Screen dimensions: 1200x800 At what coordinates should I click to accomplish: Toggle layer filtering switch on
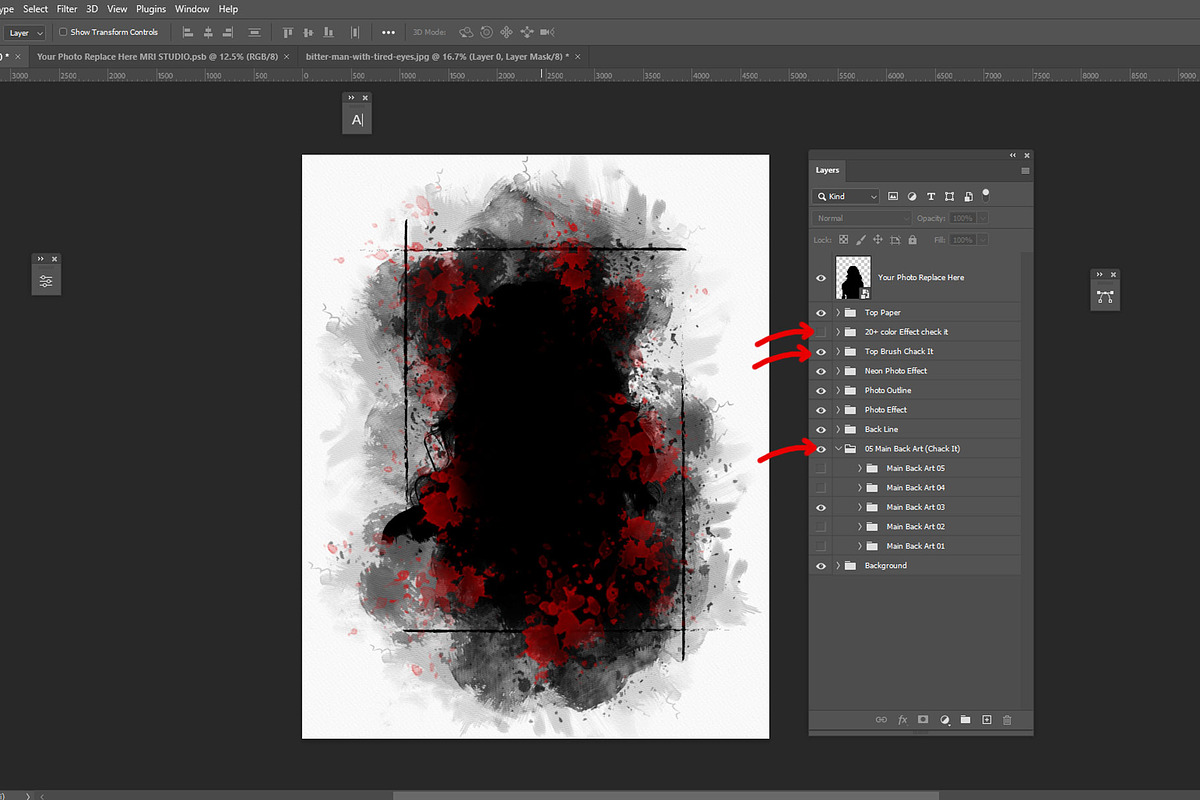click(x=986, y=194)
